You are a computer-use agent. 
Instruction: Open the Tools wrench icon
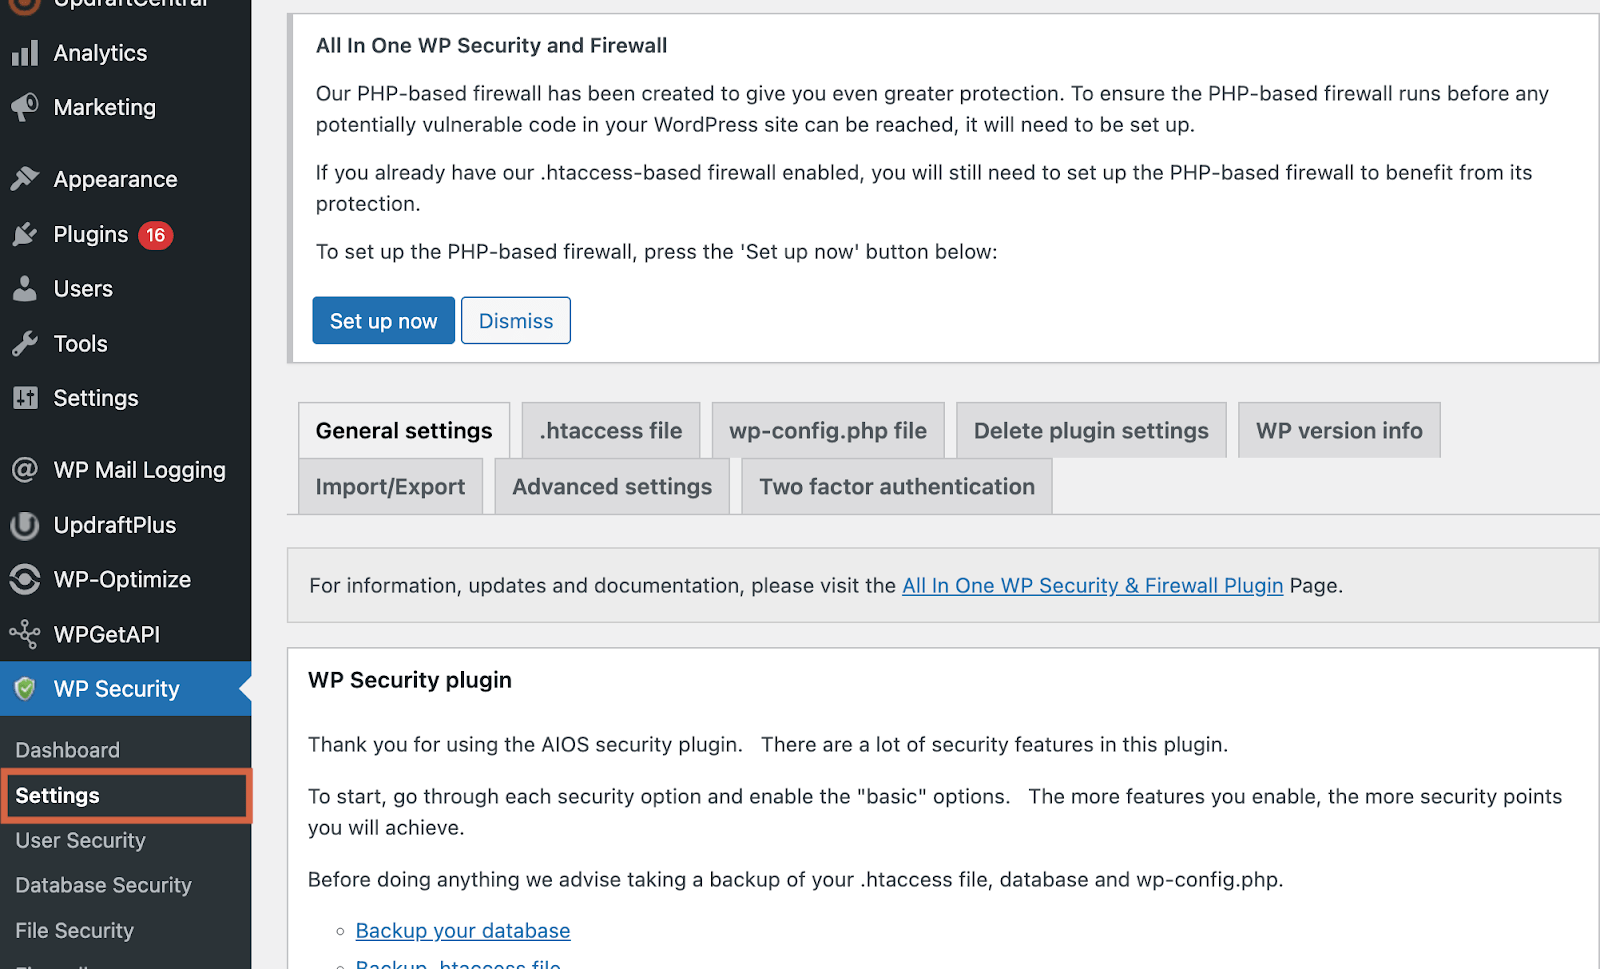click(x=25, y=343)
